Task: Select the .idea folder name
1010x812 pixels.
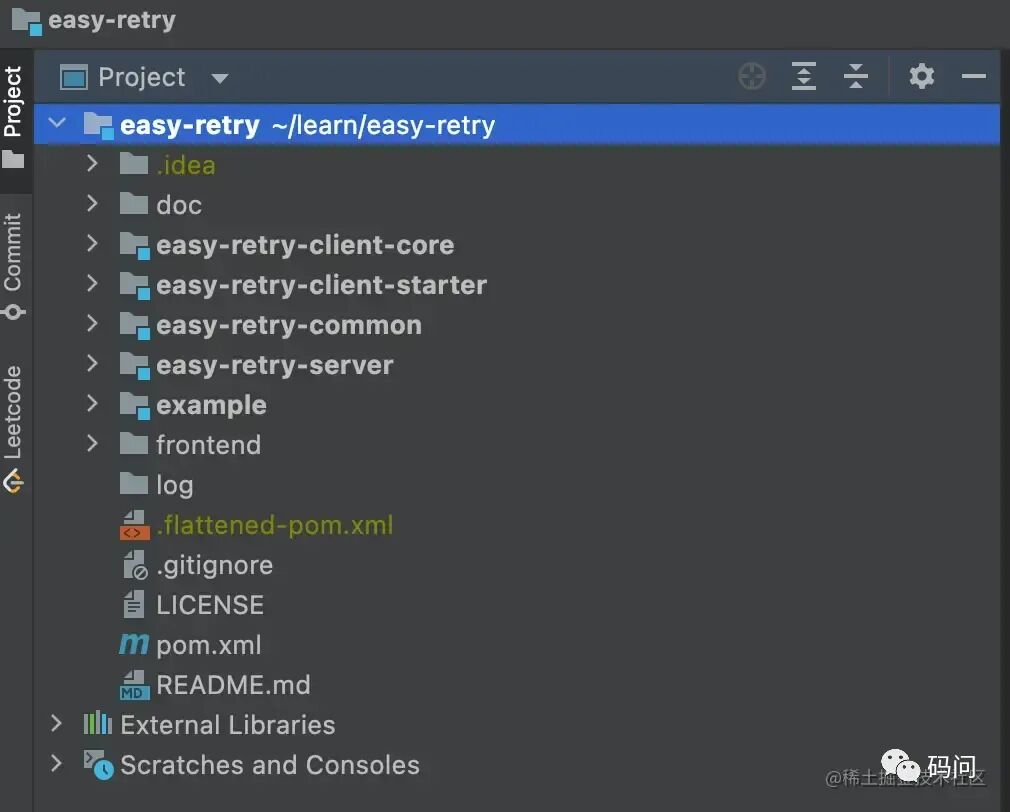Action: [x=186, y=165]
